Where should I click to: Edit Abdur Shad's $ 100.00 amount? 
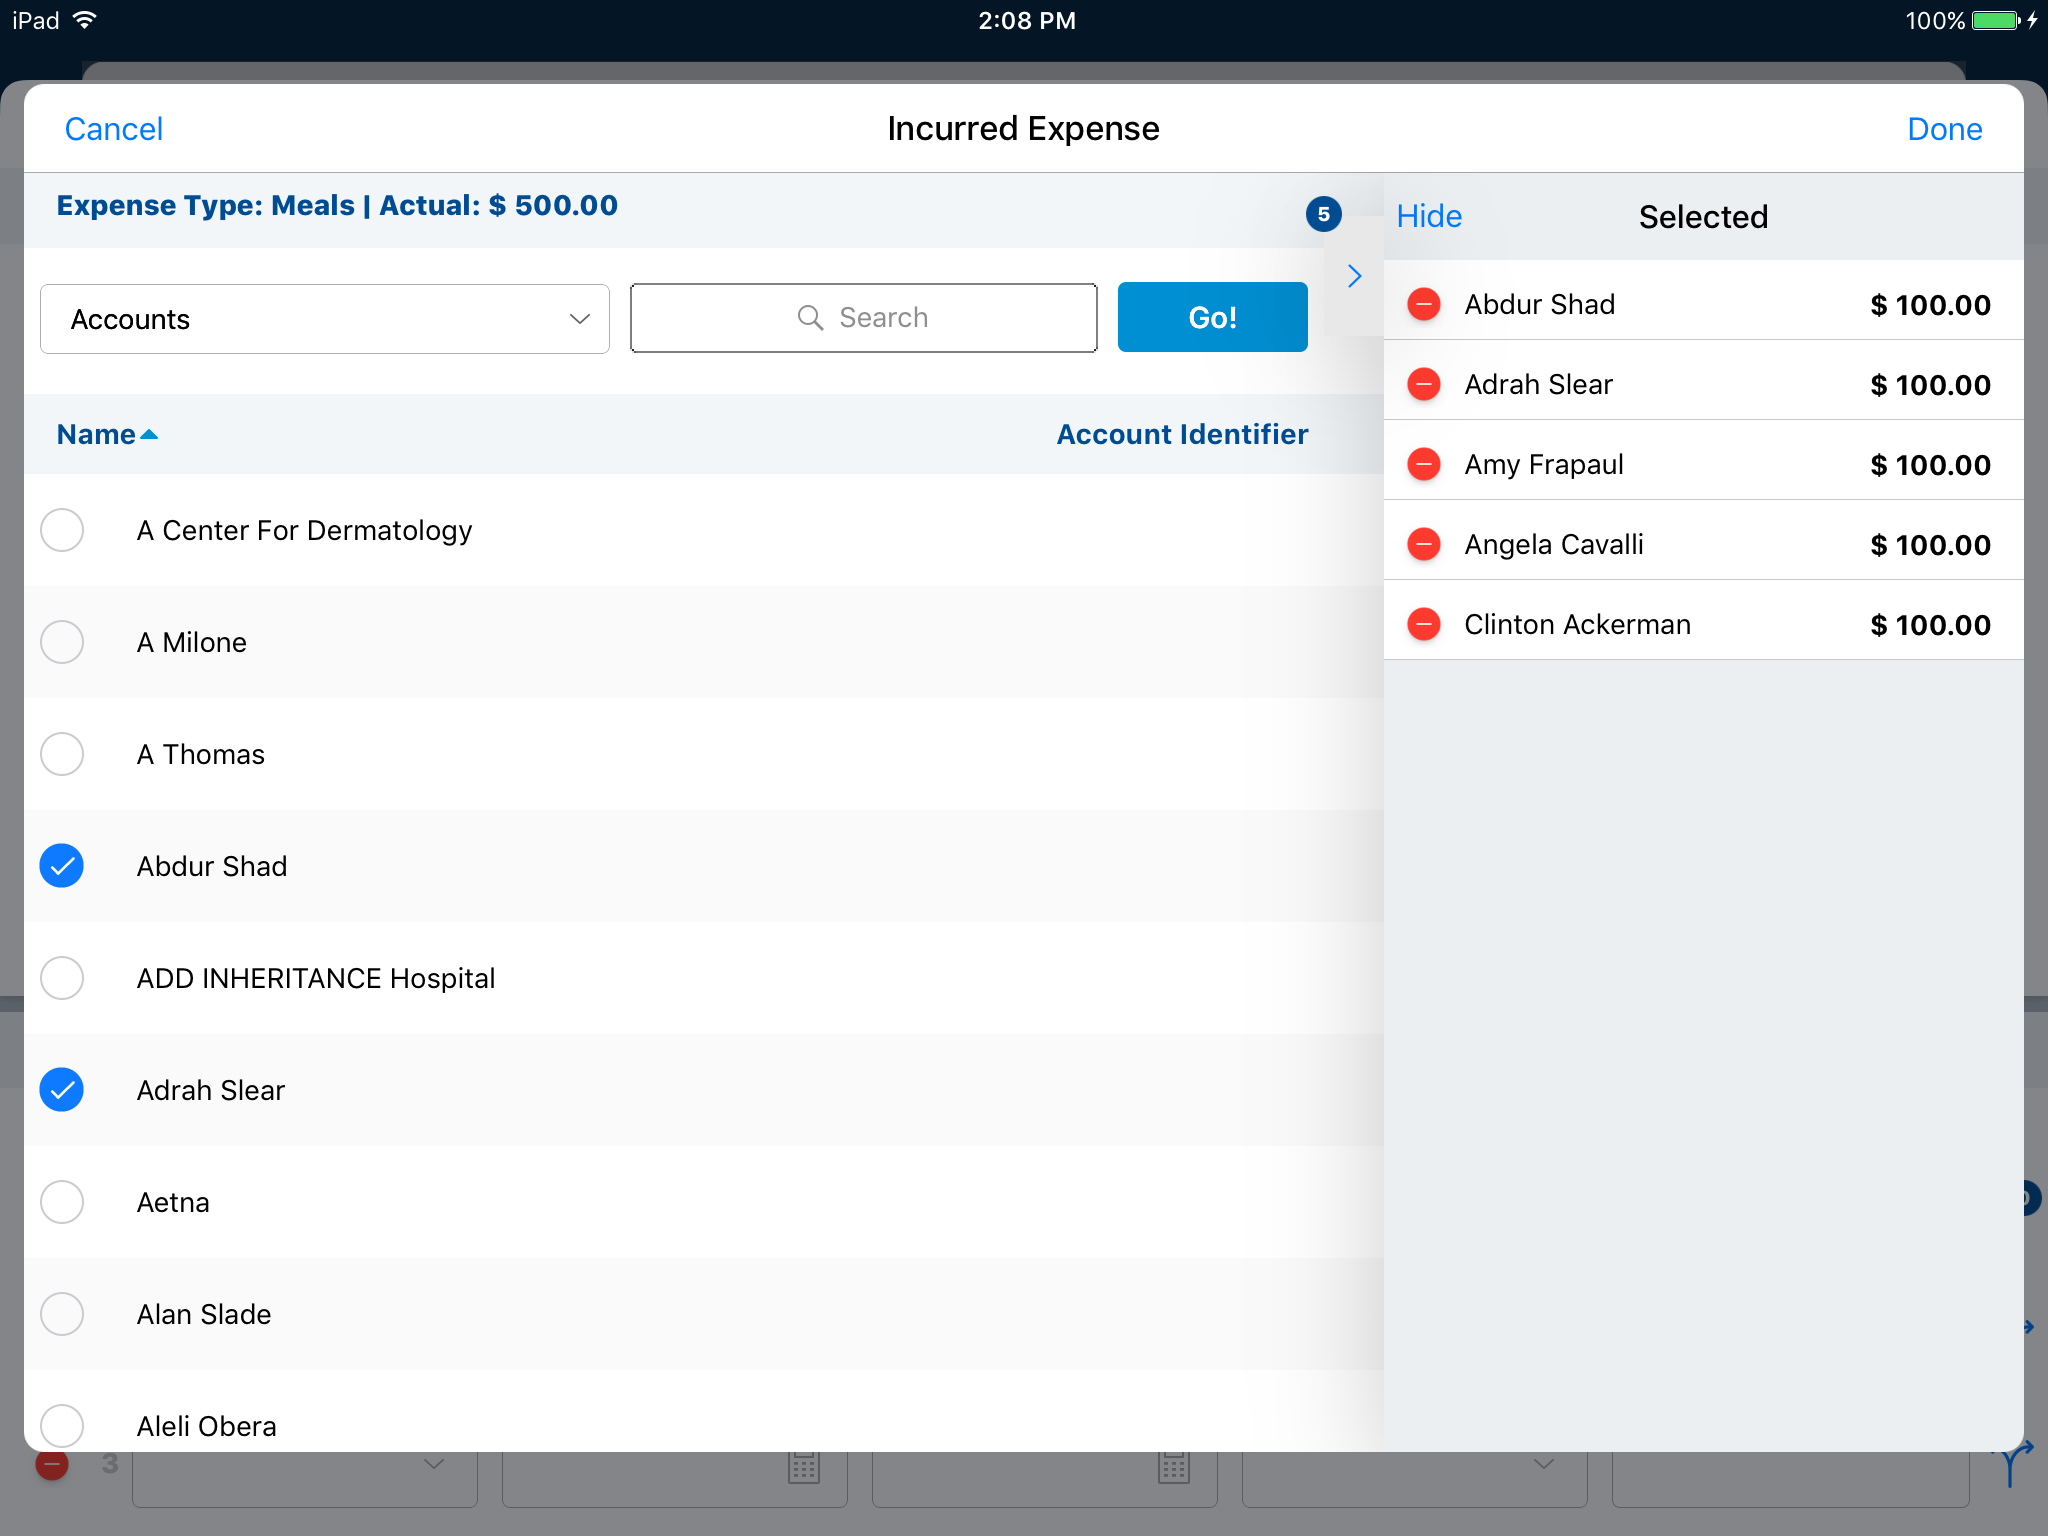tap(1930, 305)
